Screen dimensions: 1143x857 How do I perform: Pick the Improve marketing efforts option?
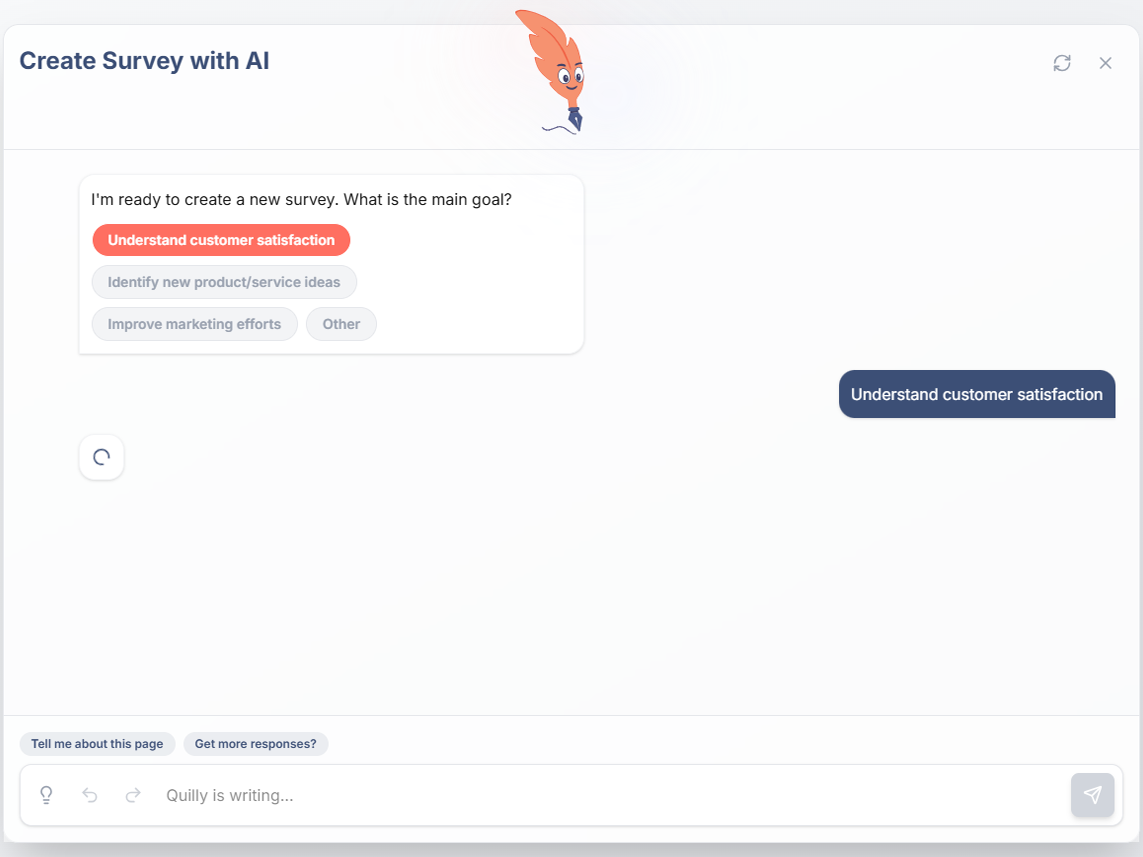[x=194, y=324]
